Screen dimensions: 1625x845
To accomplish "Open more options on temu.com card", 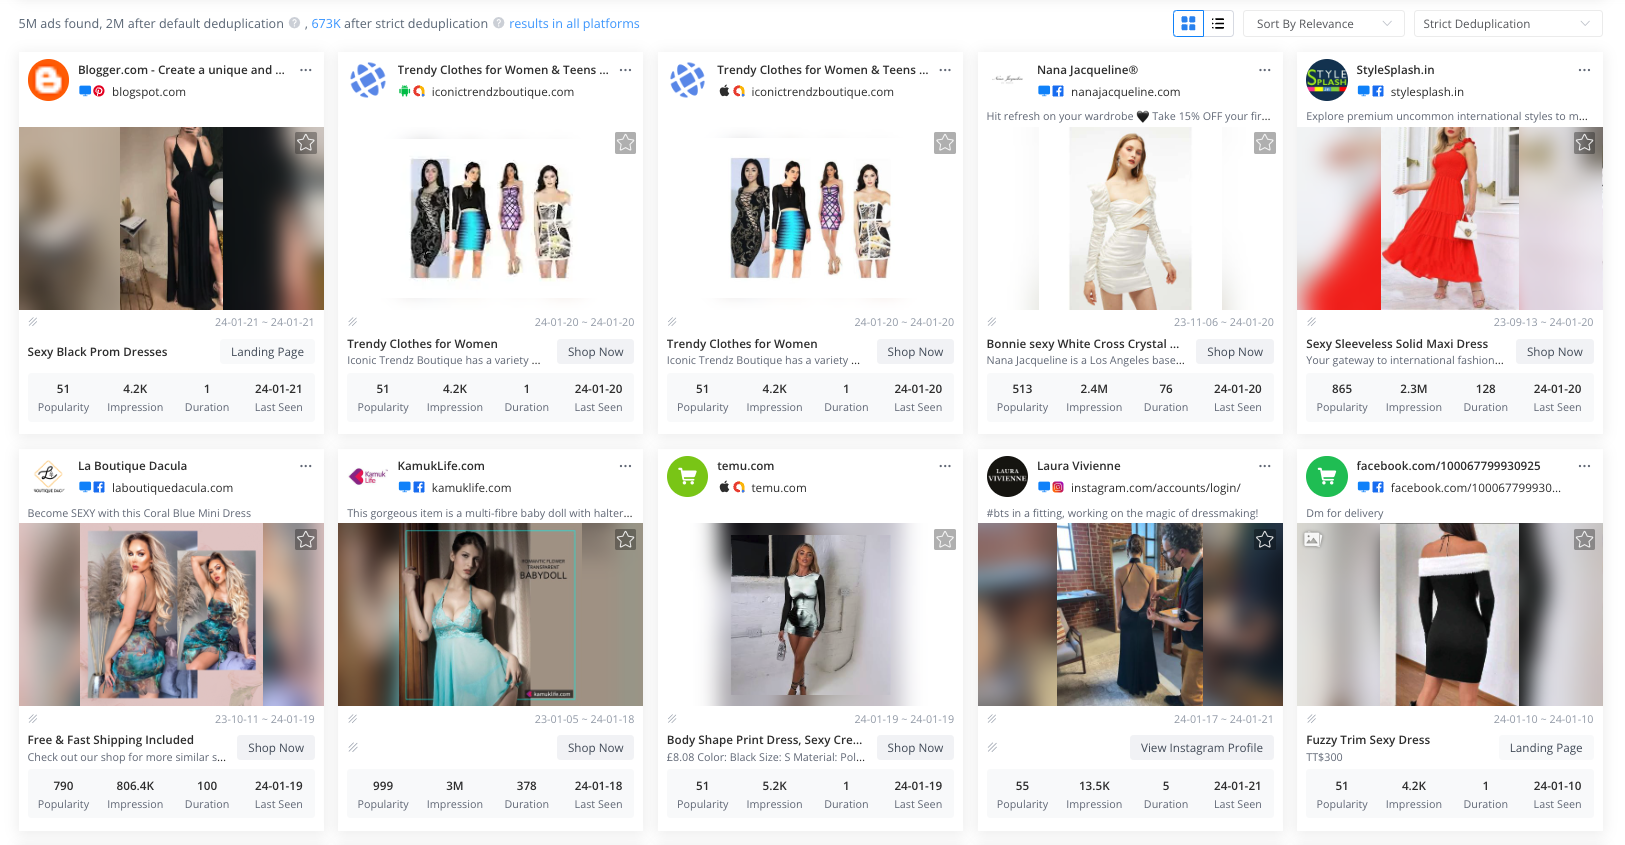I will (x=945, y=466).
